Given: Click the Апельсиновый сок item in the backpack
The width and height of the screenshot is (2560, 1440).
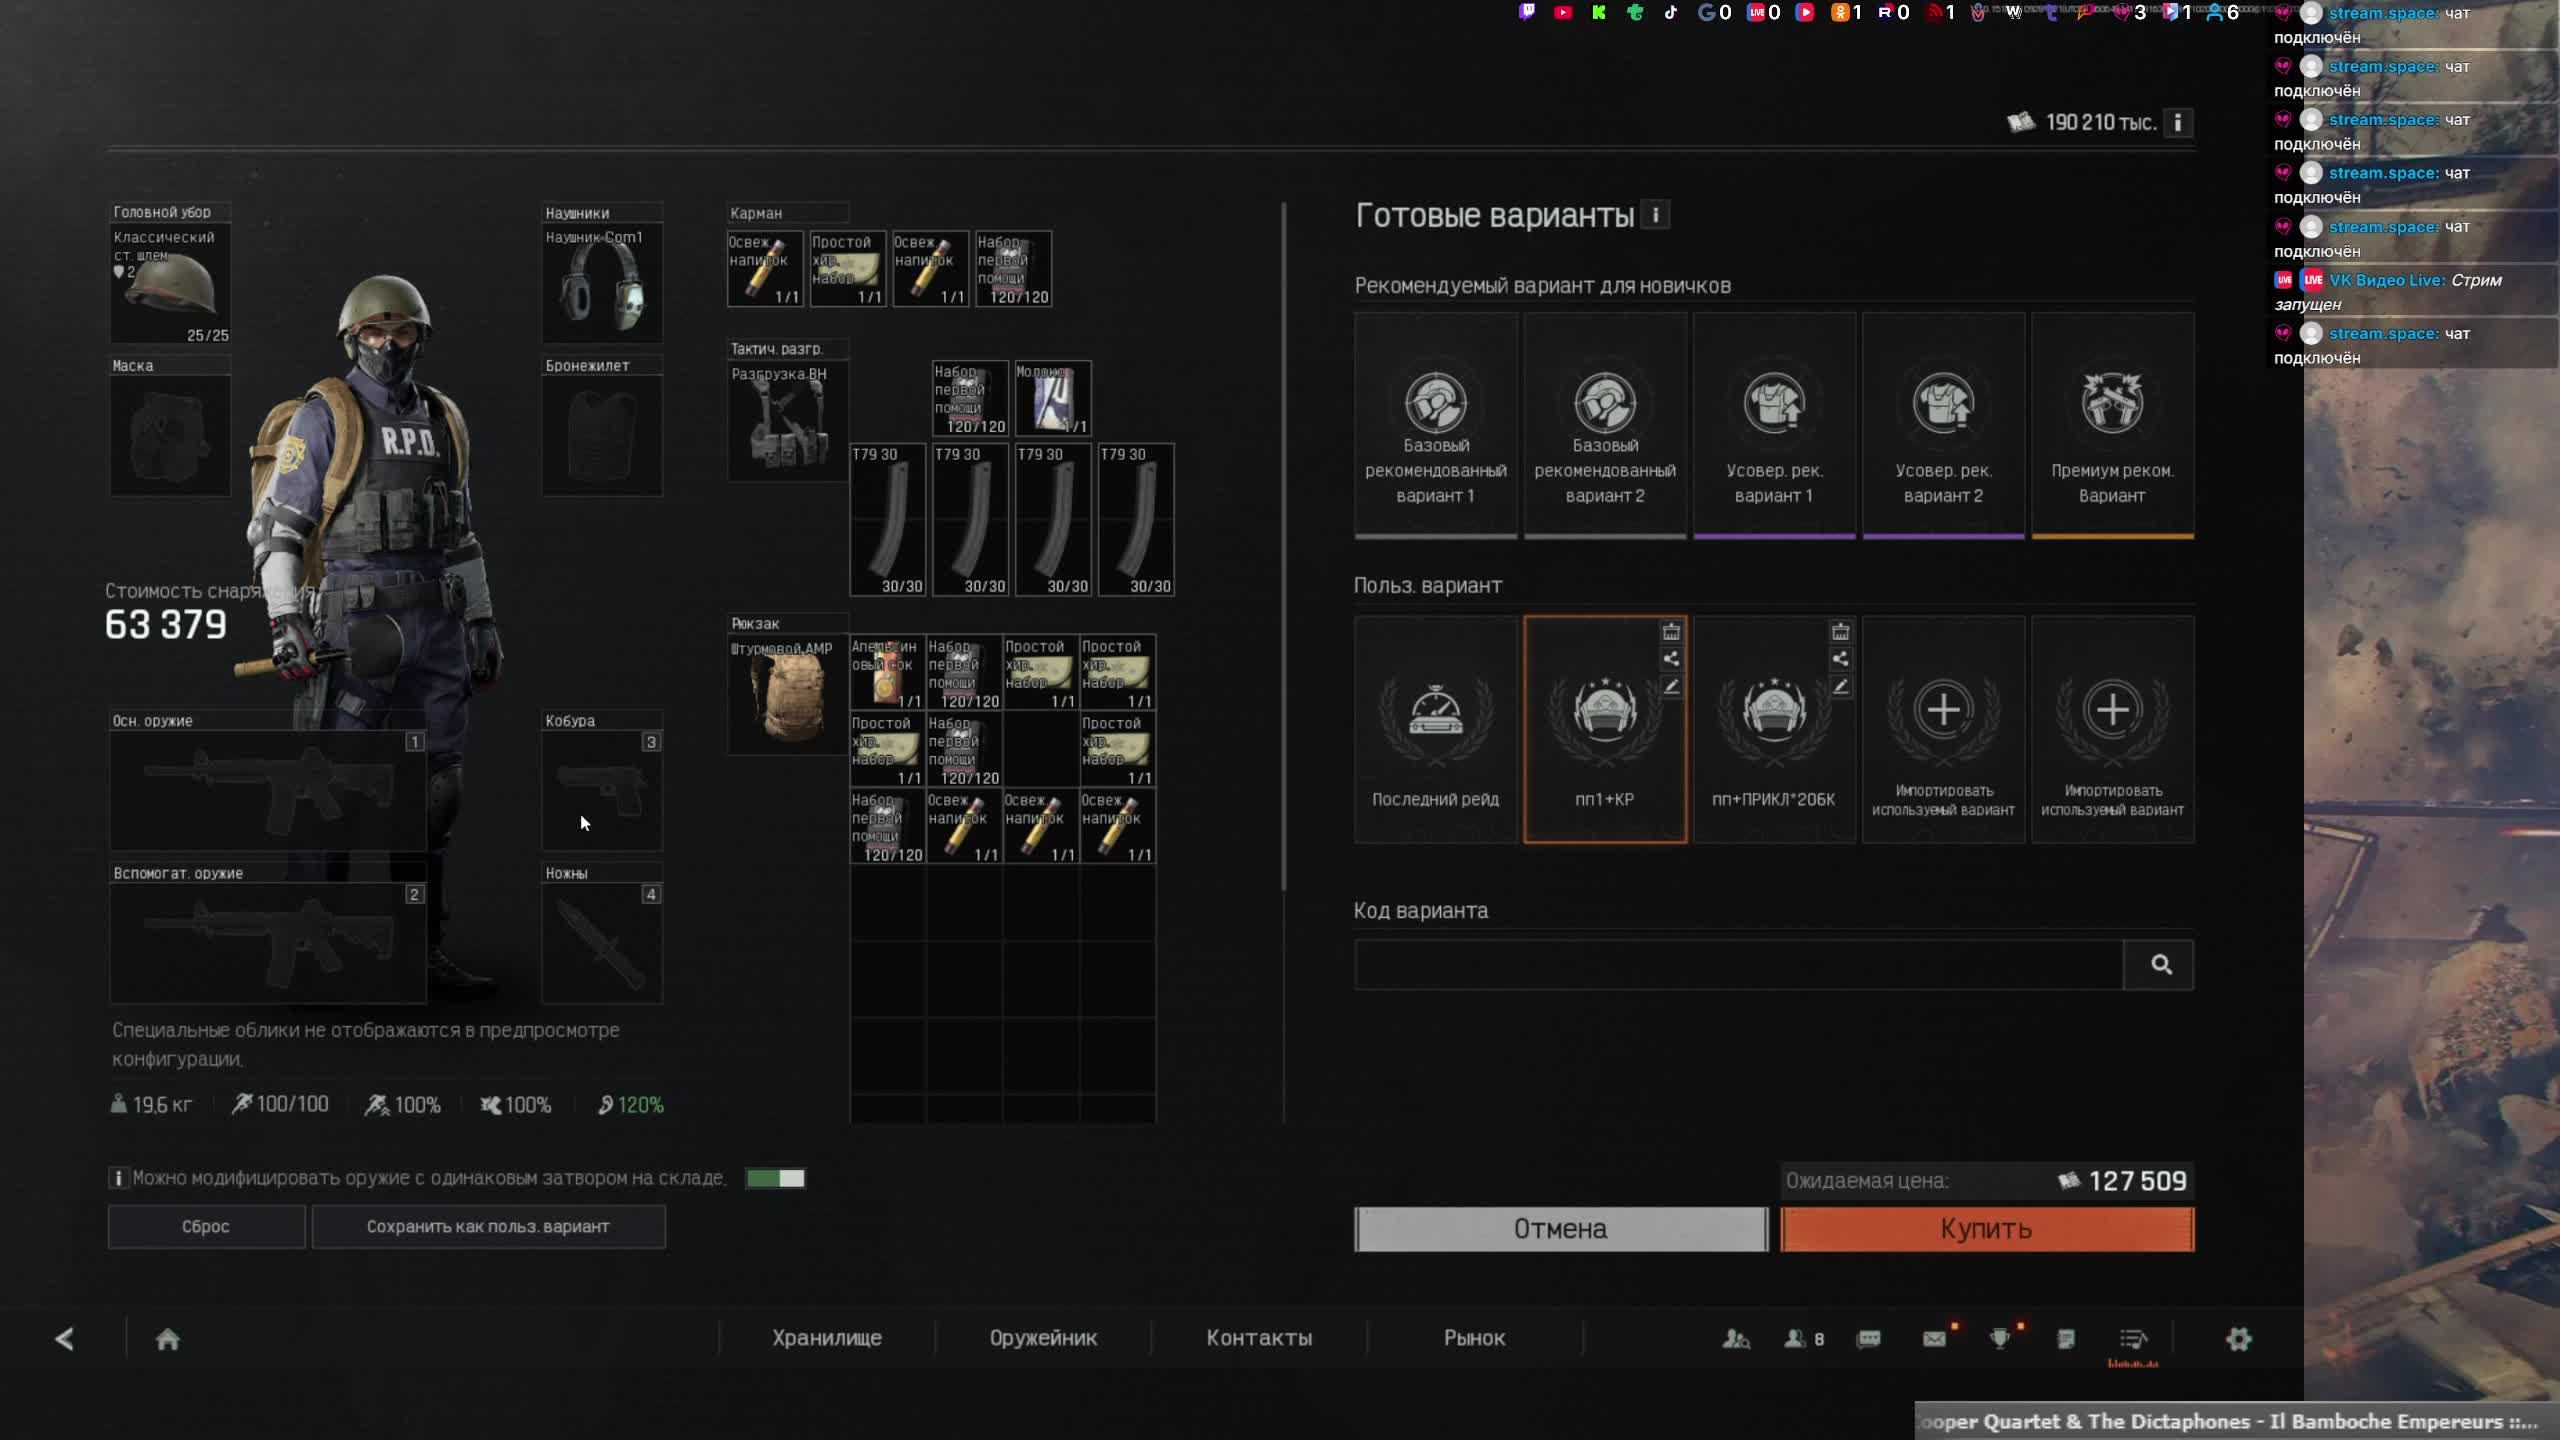Looking at the screenshot, I should [887, 673].
